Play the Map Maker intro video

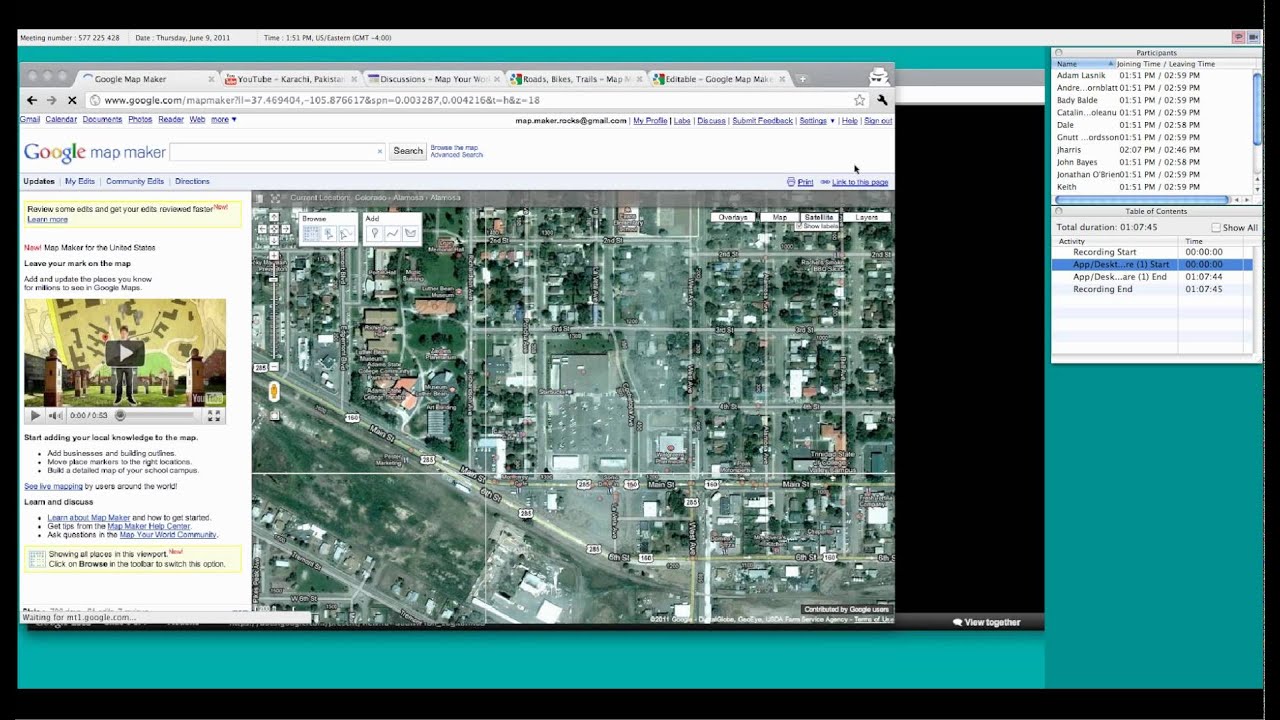[x=125, y=352]
